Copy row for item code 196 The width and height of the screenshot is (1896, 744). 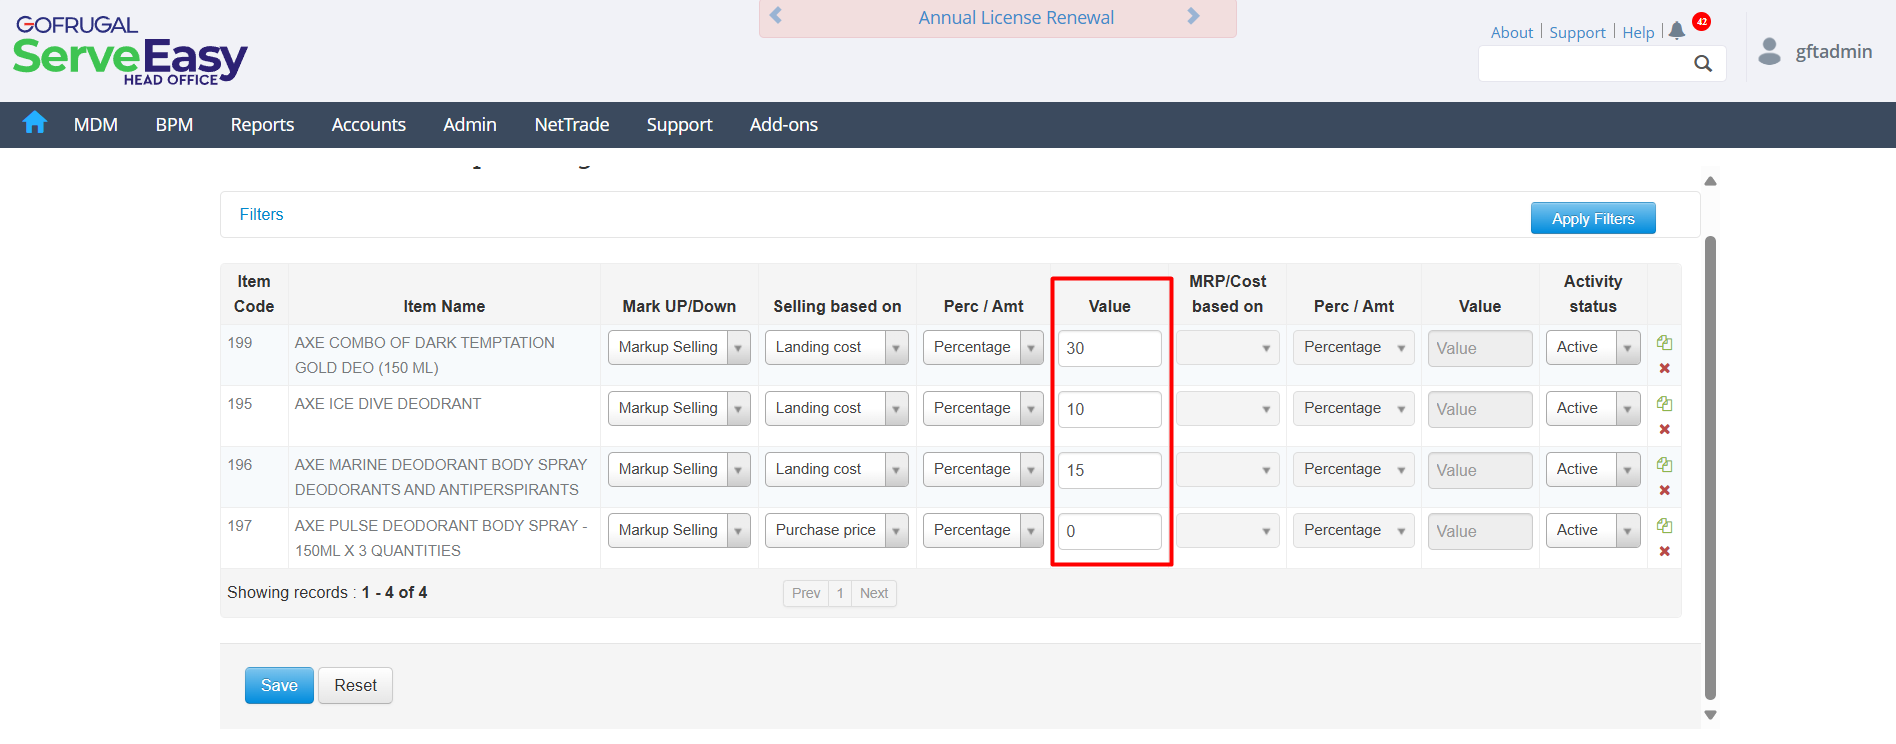click(1664, 465)
